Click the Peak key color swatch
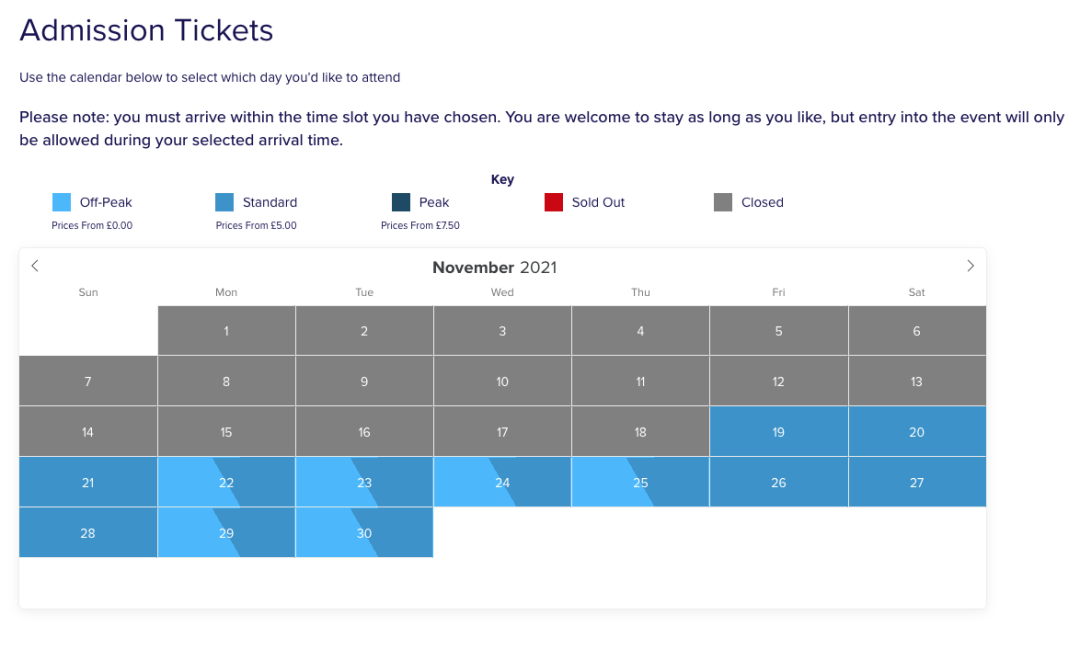Image resolution: width=1080 pixels, height=649 pixels. tap(401, 203)
